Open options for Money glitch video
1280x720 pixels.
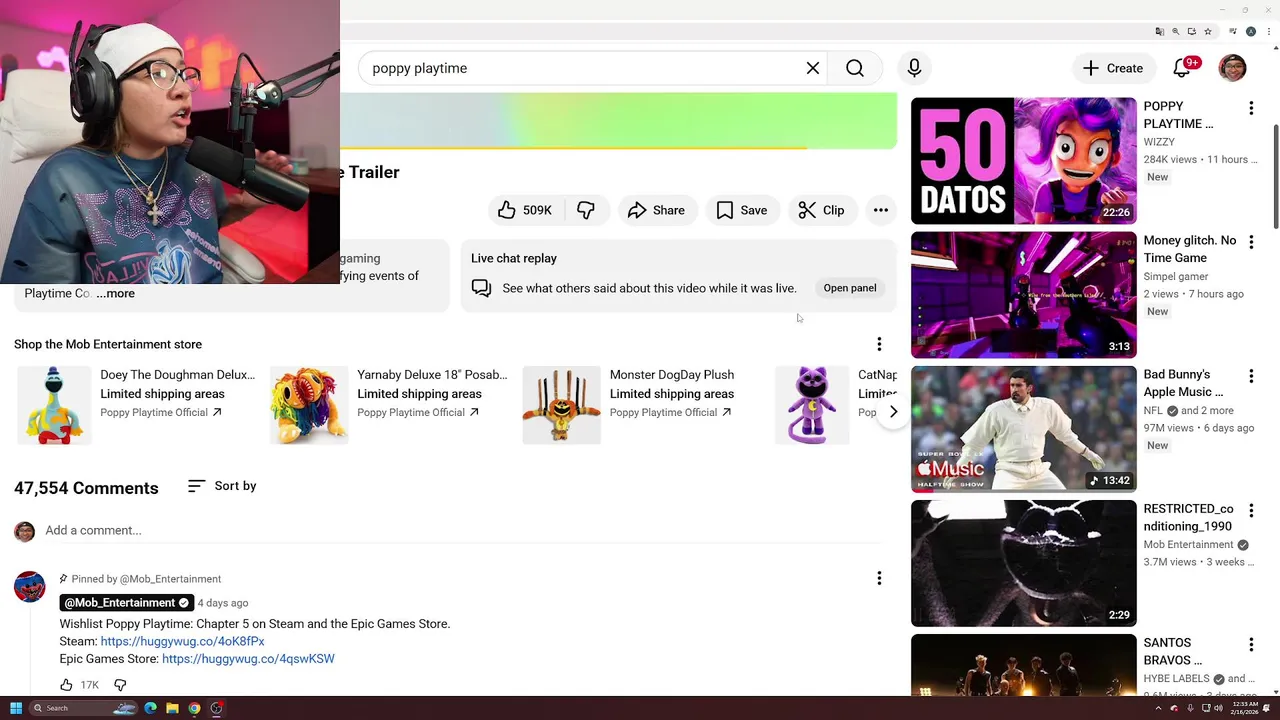pyautogui.click(x=1251, y=241)
